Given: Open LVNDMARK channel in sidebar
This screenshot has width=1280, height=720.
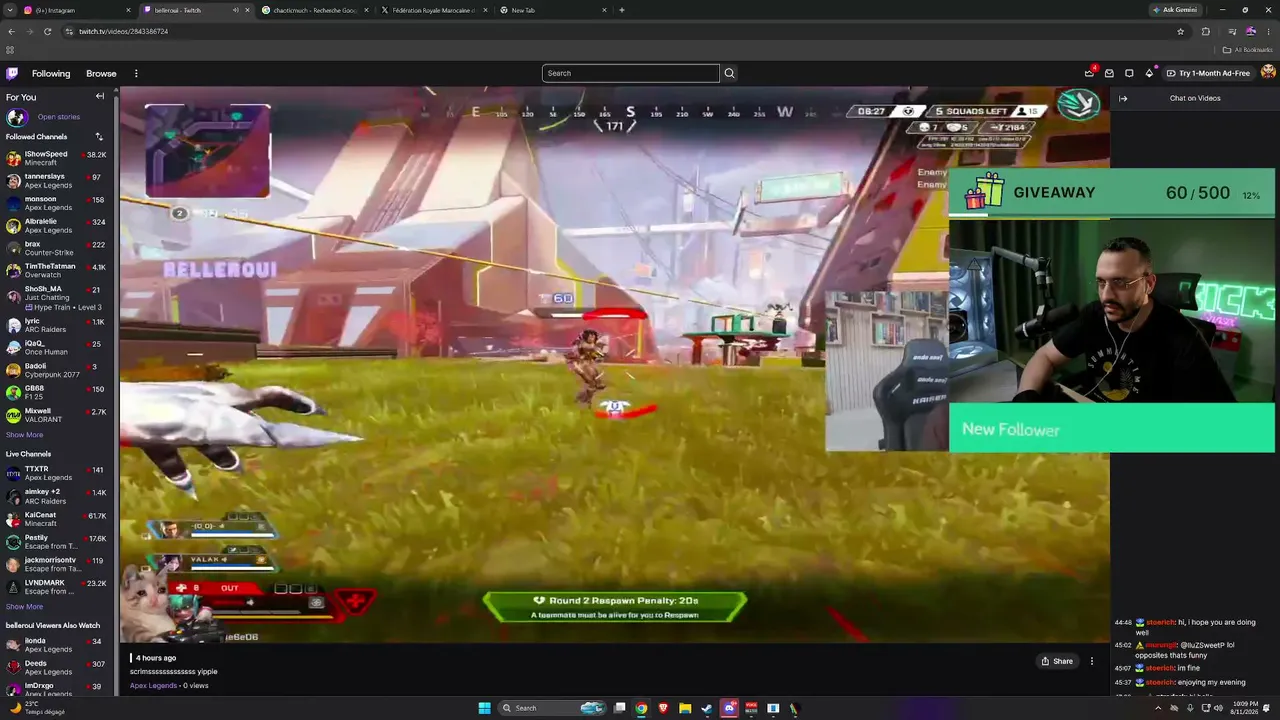Looking at the screenshot, I should [x=57, y=587].
